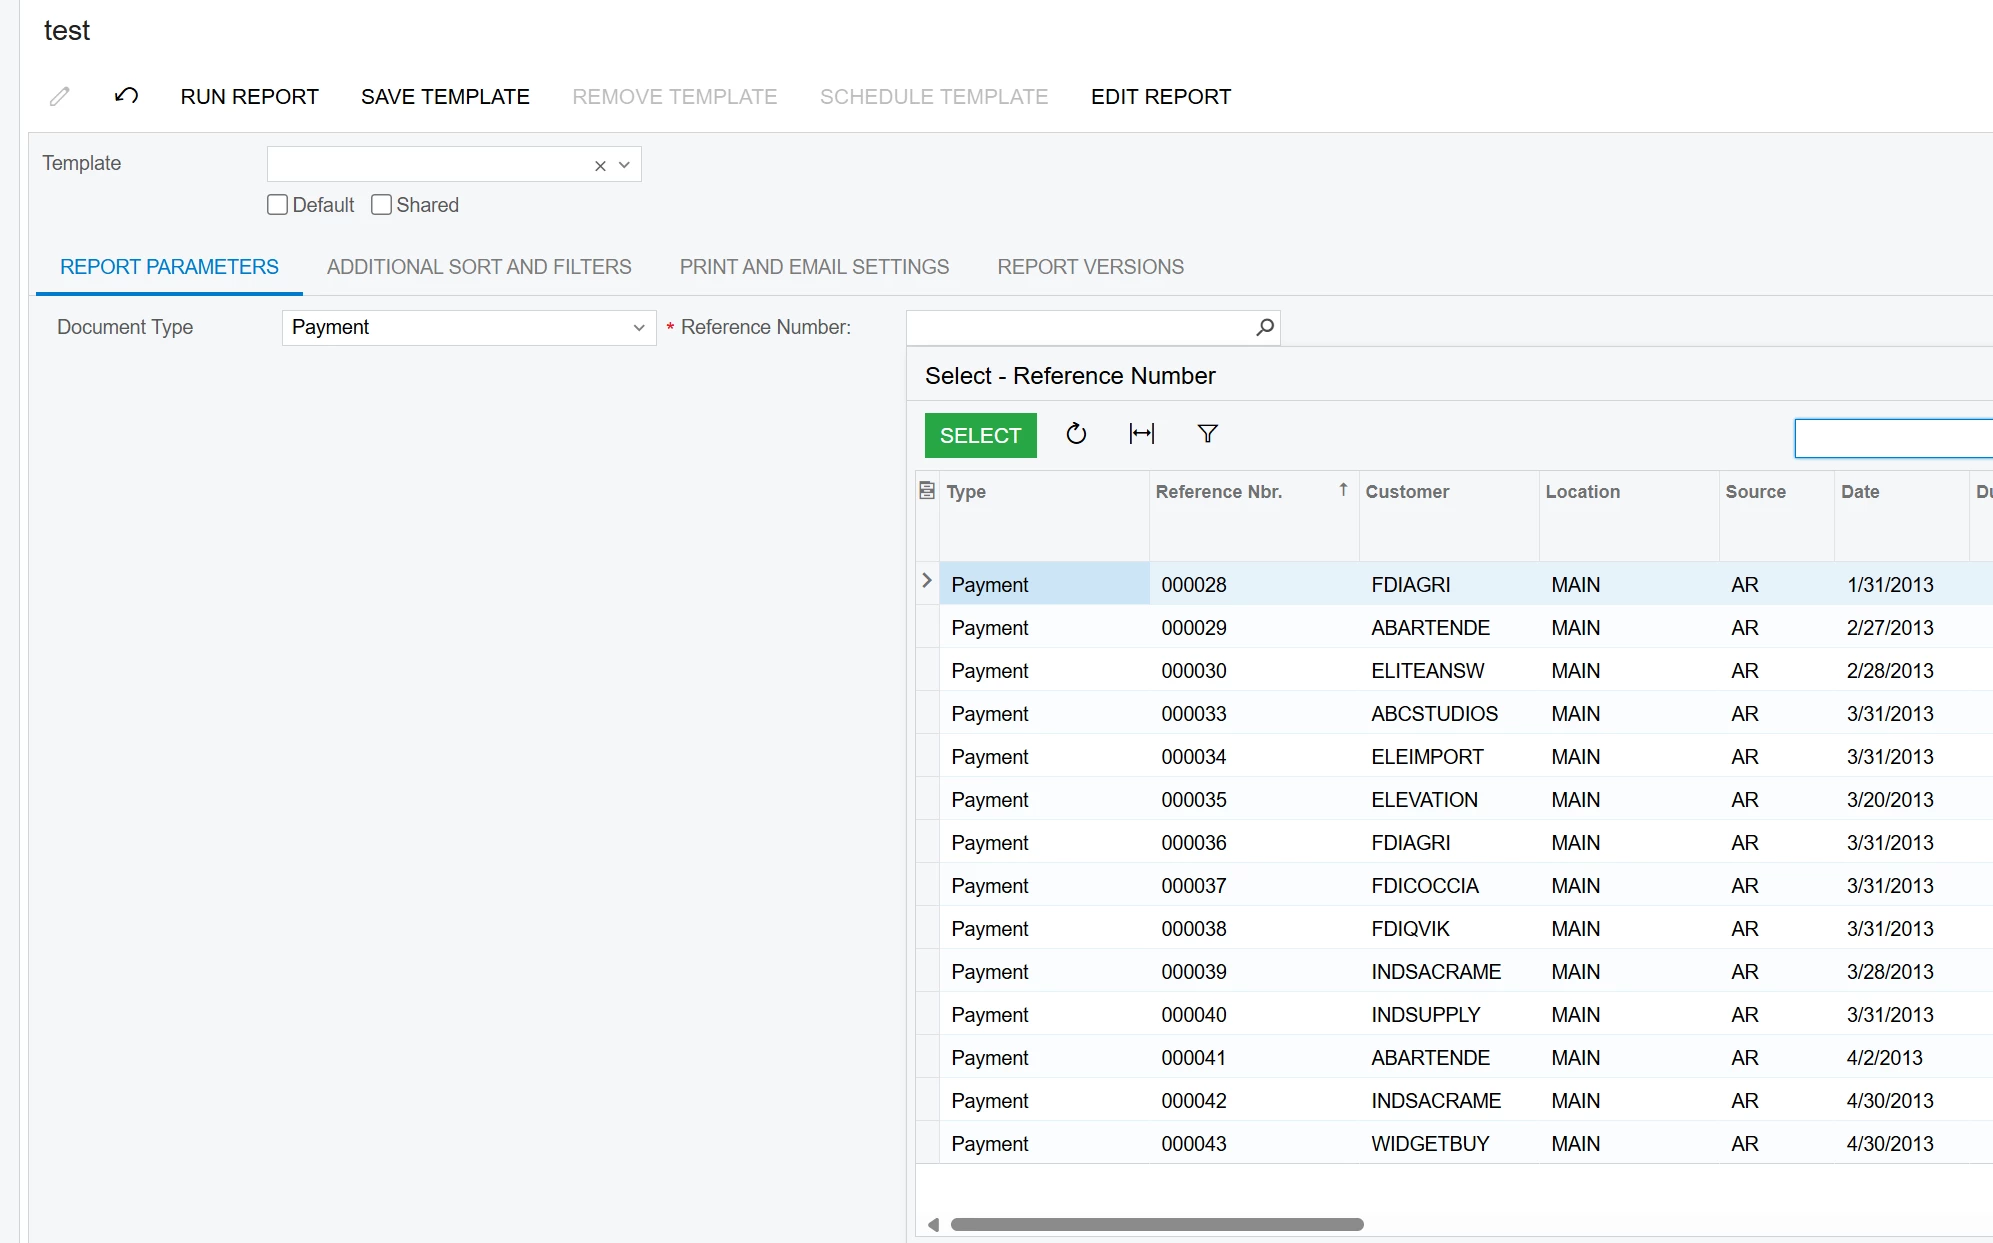Clear template with the X icon
The width and height of the screenshot is (1993, 1243).
(x=600, y=166)
